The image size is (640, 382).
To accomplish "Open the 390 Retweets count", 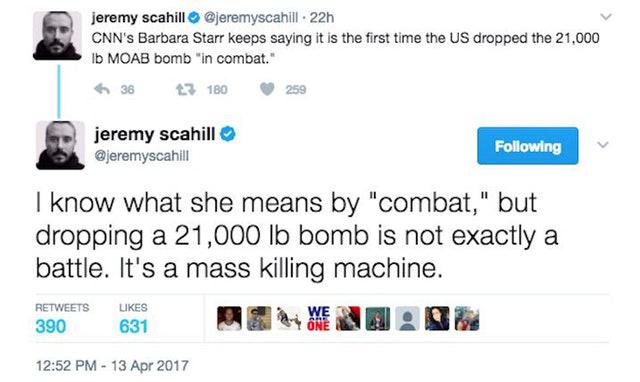I will [51, 326].
